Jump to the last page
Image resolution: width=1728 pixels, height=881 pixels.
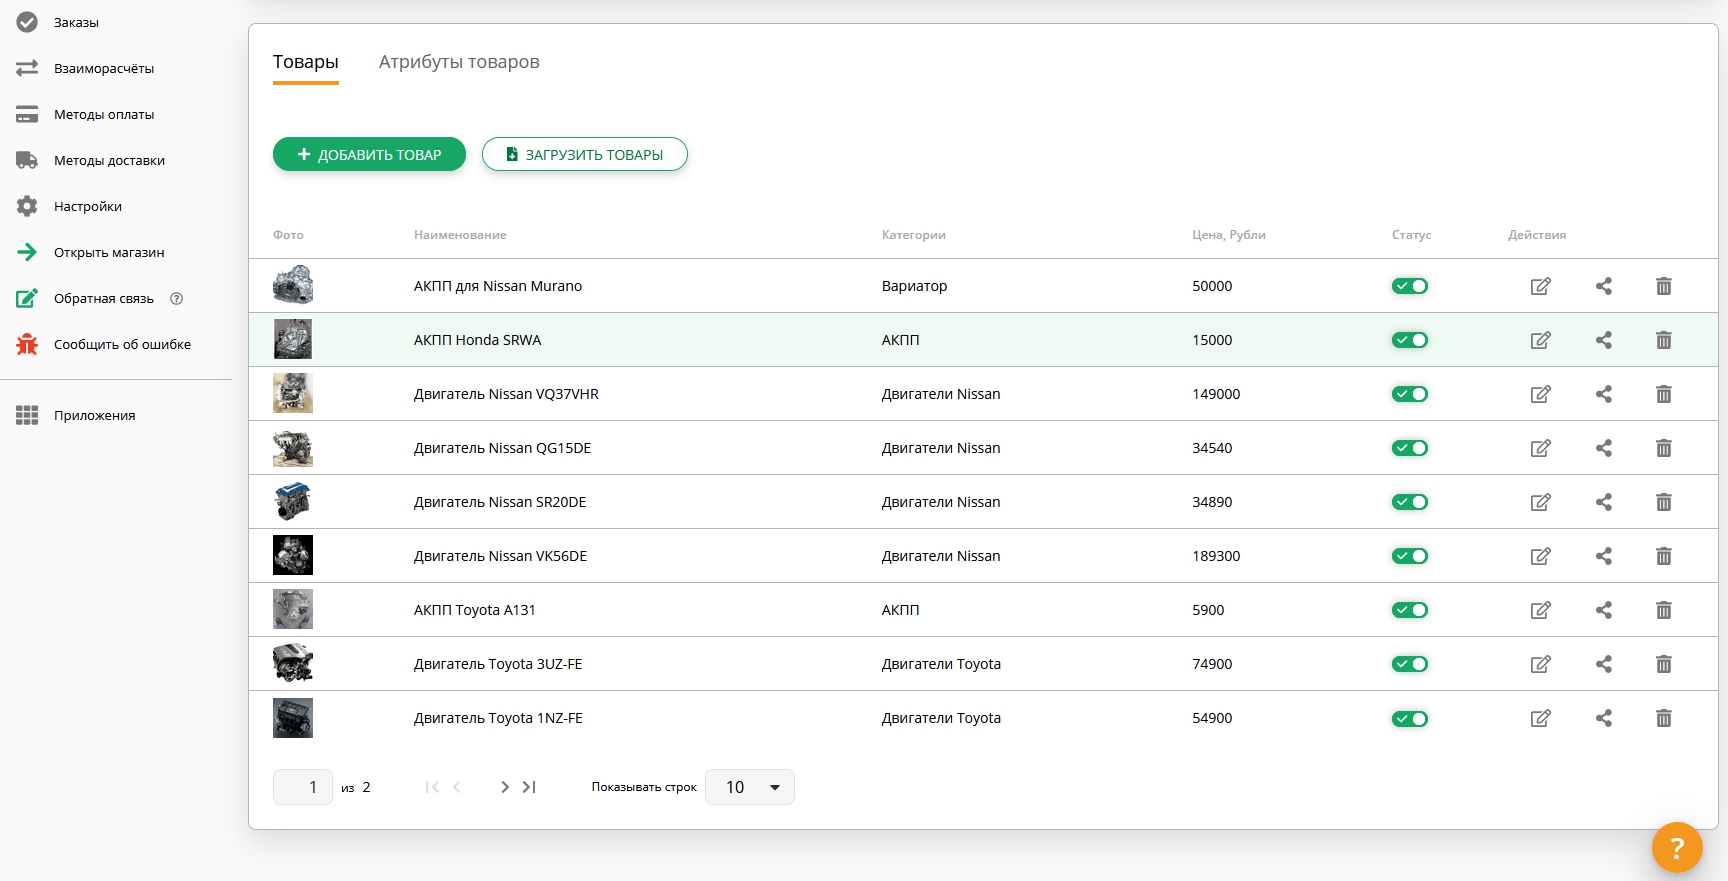pyautogui.click(x=530, y=787)
